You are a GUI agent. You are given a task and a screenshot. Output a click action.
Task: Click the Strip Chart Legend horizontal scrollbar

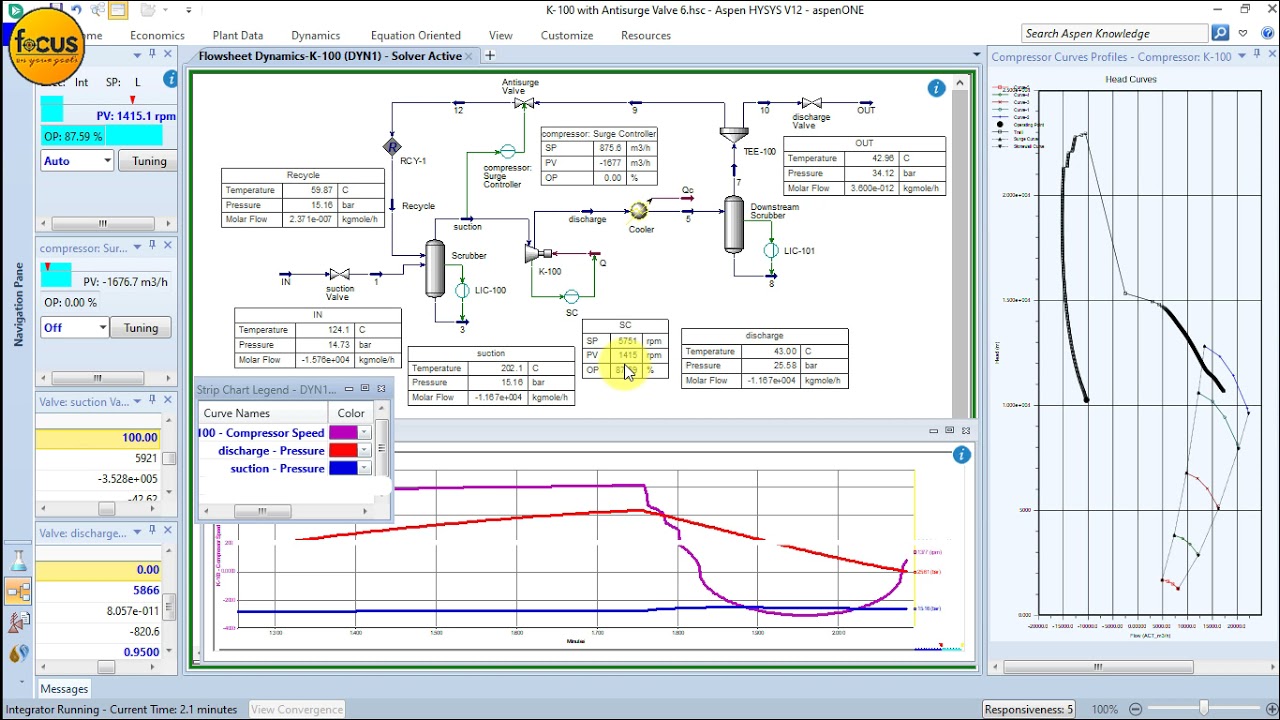click(261, 511)
